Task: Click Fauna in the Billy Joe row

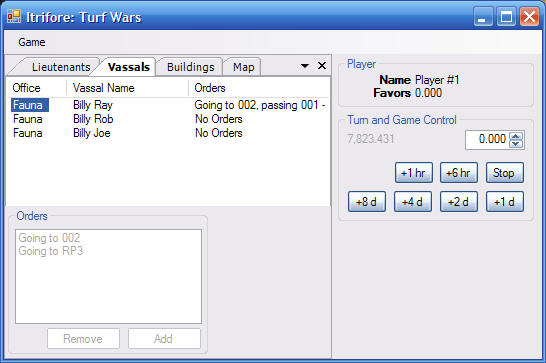Action: [28, 133]
